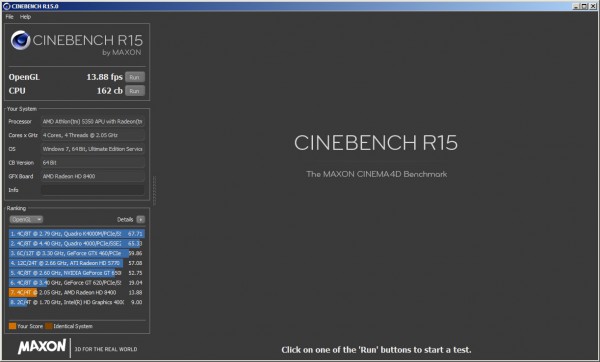Open the OpenGL ranking dropdown

click(x=26, y=219)
